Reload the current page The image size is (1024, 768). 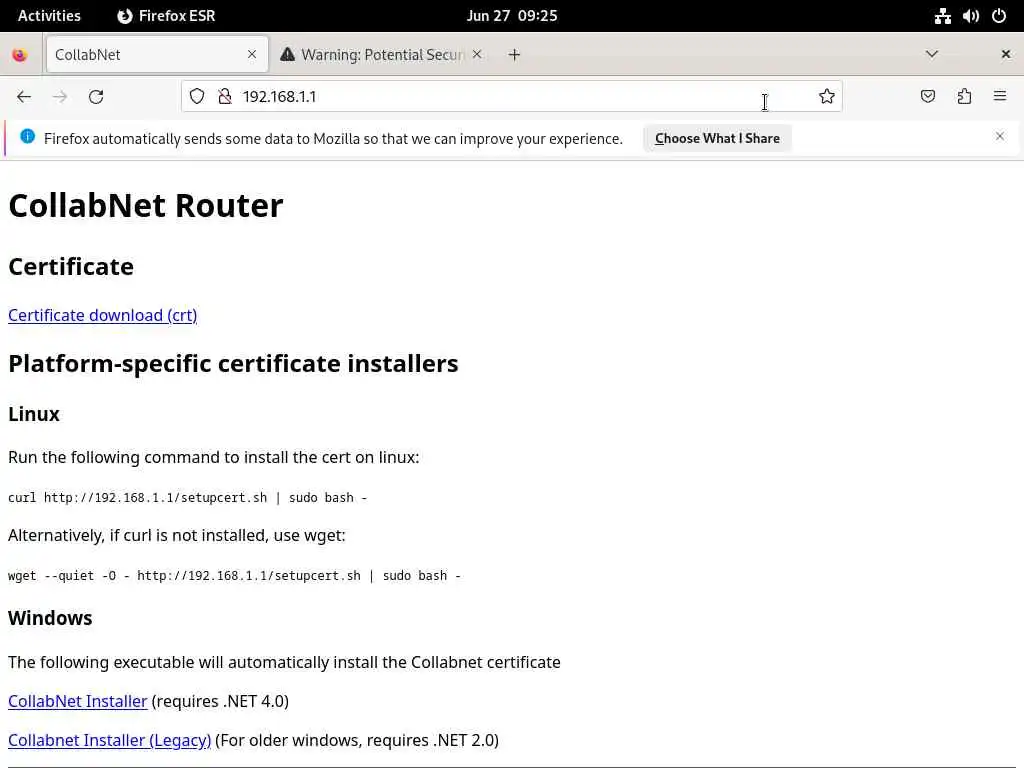coord(96,97)
